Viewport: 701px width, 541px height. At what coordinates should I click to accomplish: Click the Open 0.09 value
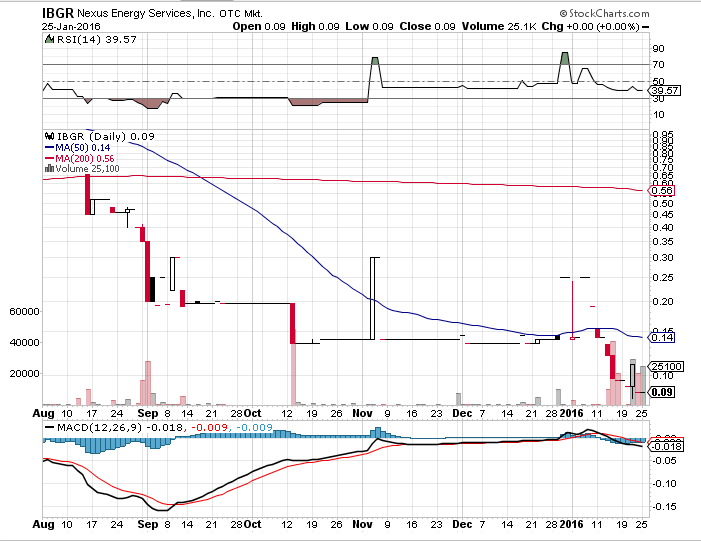click(x=259, y=26)
